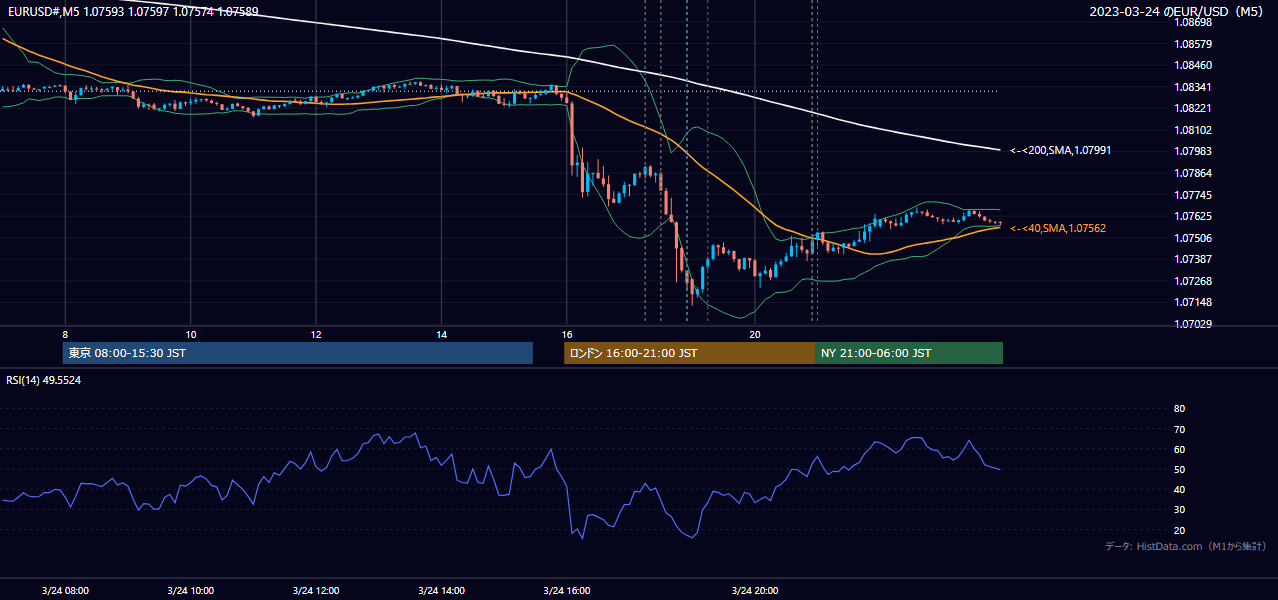
Task: Click the HistData.com data source credit
Action: click(x=1186, y=546)
